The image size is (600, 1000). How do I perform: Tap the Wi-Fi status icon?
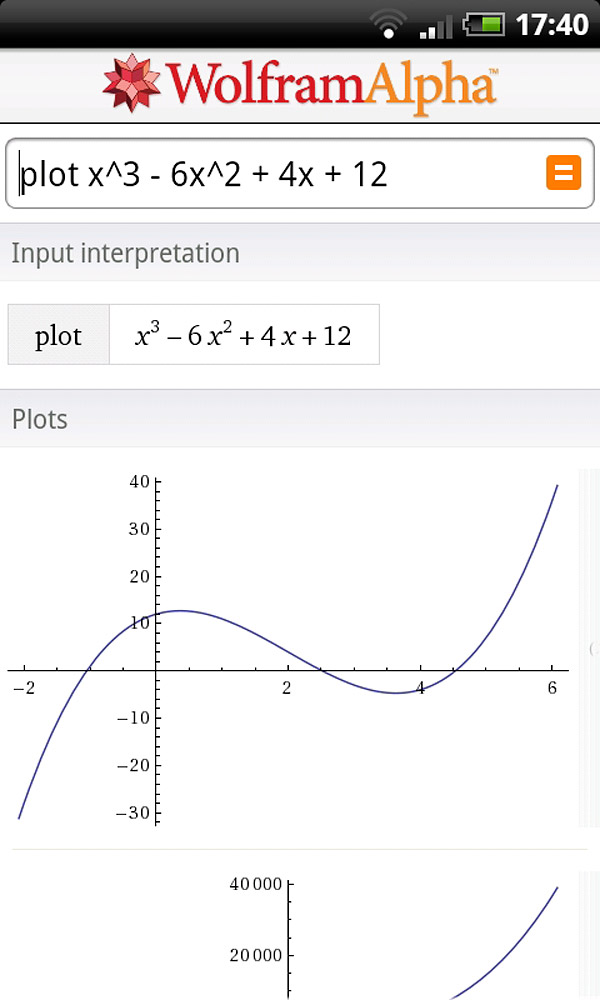click(x=386, y=23)
